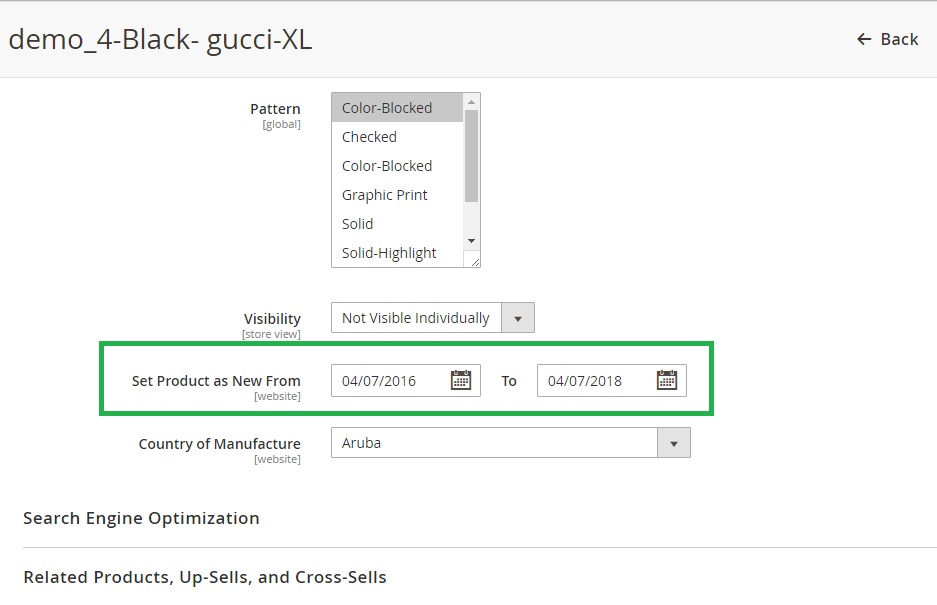Click the Back arrow button

point(887,39)
